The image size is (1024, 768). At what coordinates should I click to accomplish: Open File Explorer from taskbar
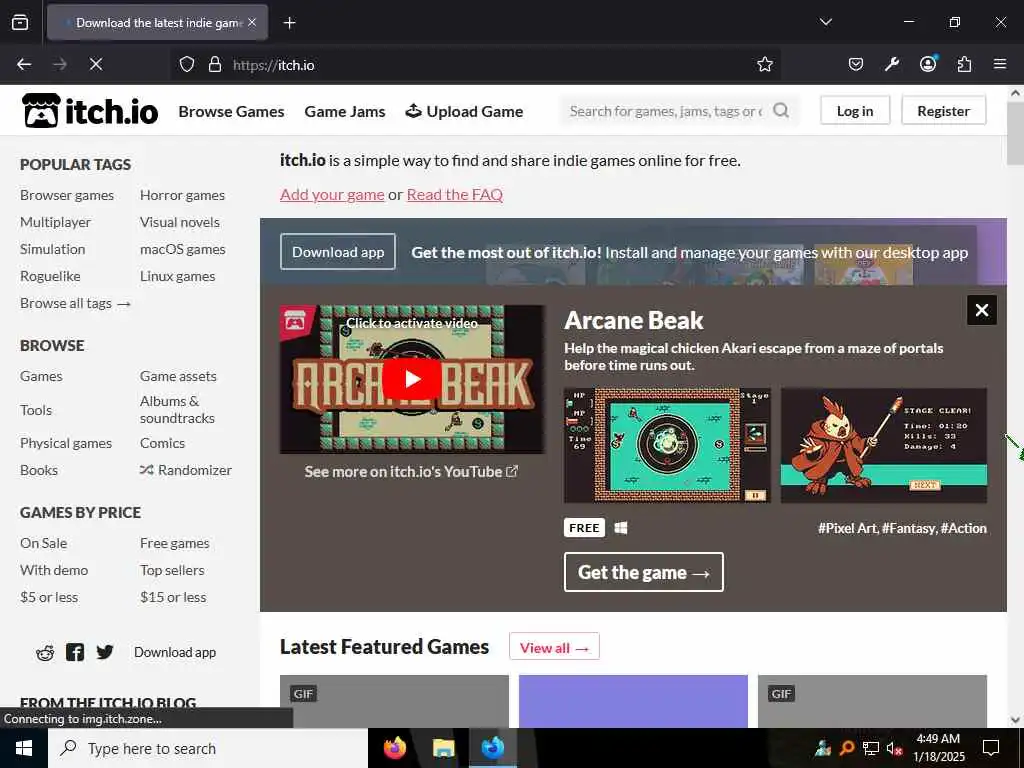tap(443, 748)
